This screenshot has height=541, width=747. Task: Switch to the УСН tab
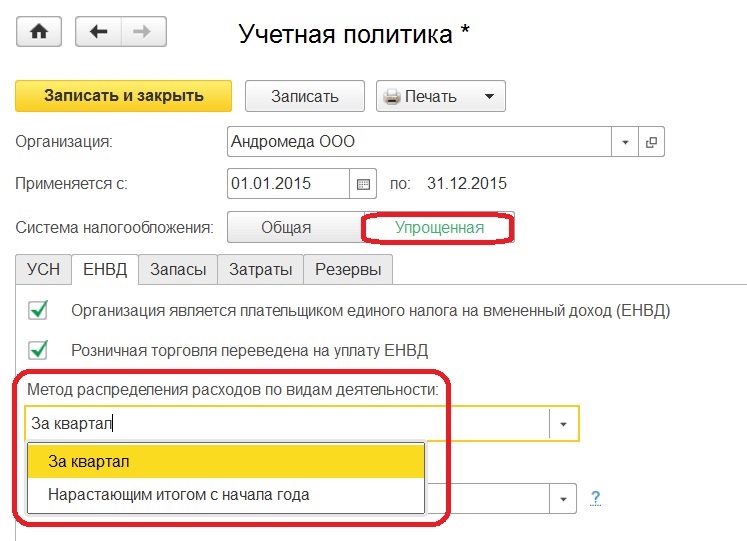[x=43, y=269]
